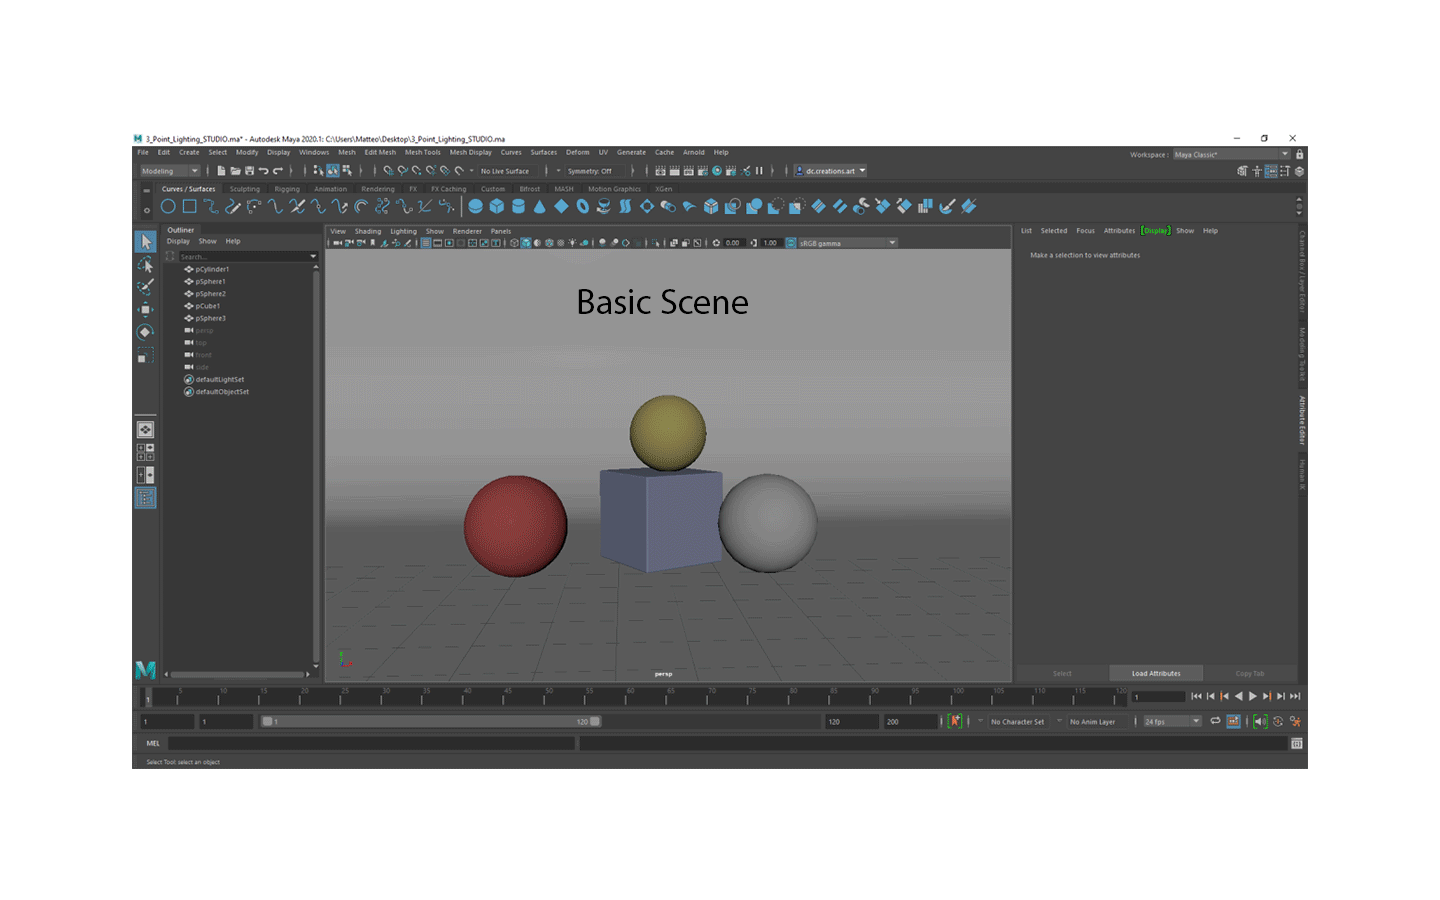Open the sRGB gamma view transform dropdown
Screen dimensions: 1440x900
pyautogui.click(x=848, y=243)
